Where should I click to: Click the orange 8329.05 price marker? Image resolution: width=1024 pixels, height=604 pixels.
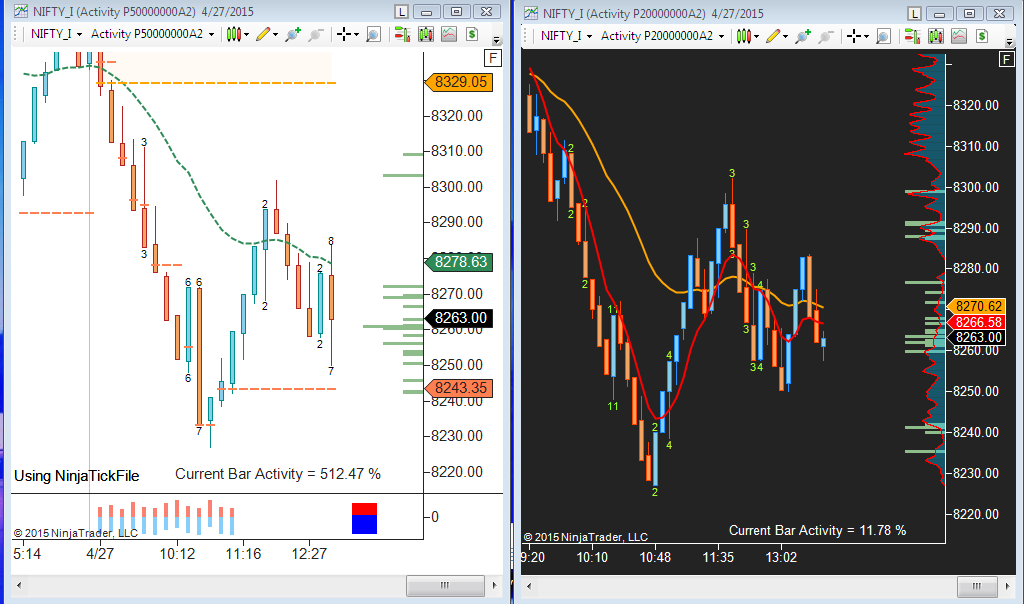458,82
